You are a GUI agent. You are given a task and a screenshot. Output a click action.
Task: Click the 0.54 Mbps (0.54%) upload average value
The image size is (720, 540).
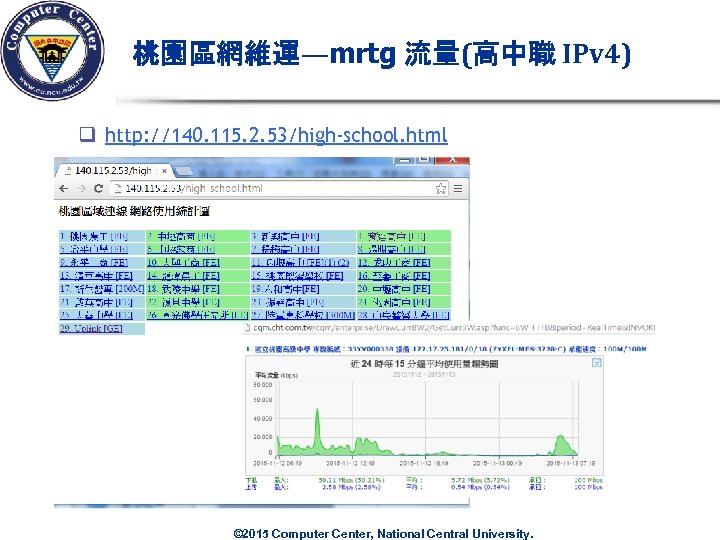[x=480, y=487]
